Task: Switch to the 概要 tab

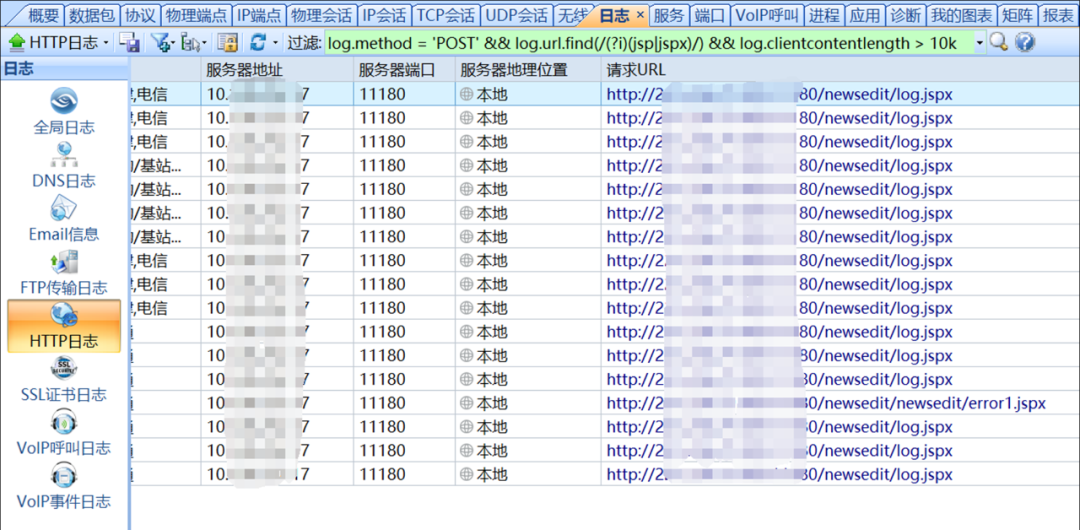Action: tap(44, 15)
